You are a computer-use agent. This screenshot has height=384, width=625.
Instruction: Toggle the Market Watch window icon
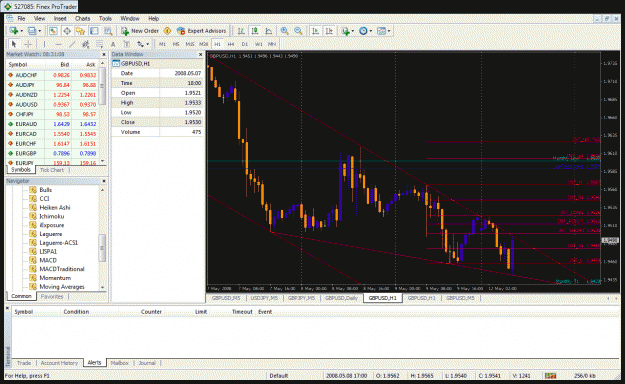coord(53,31)
